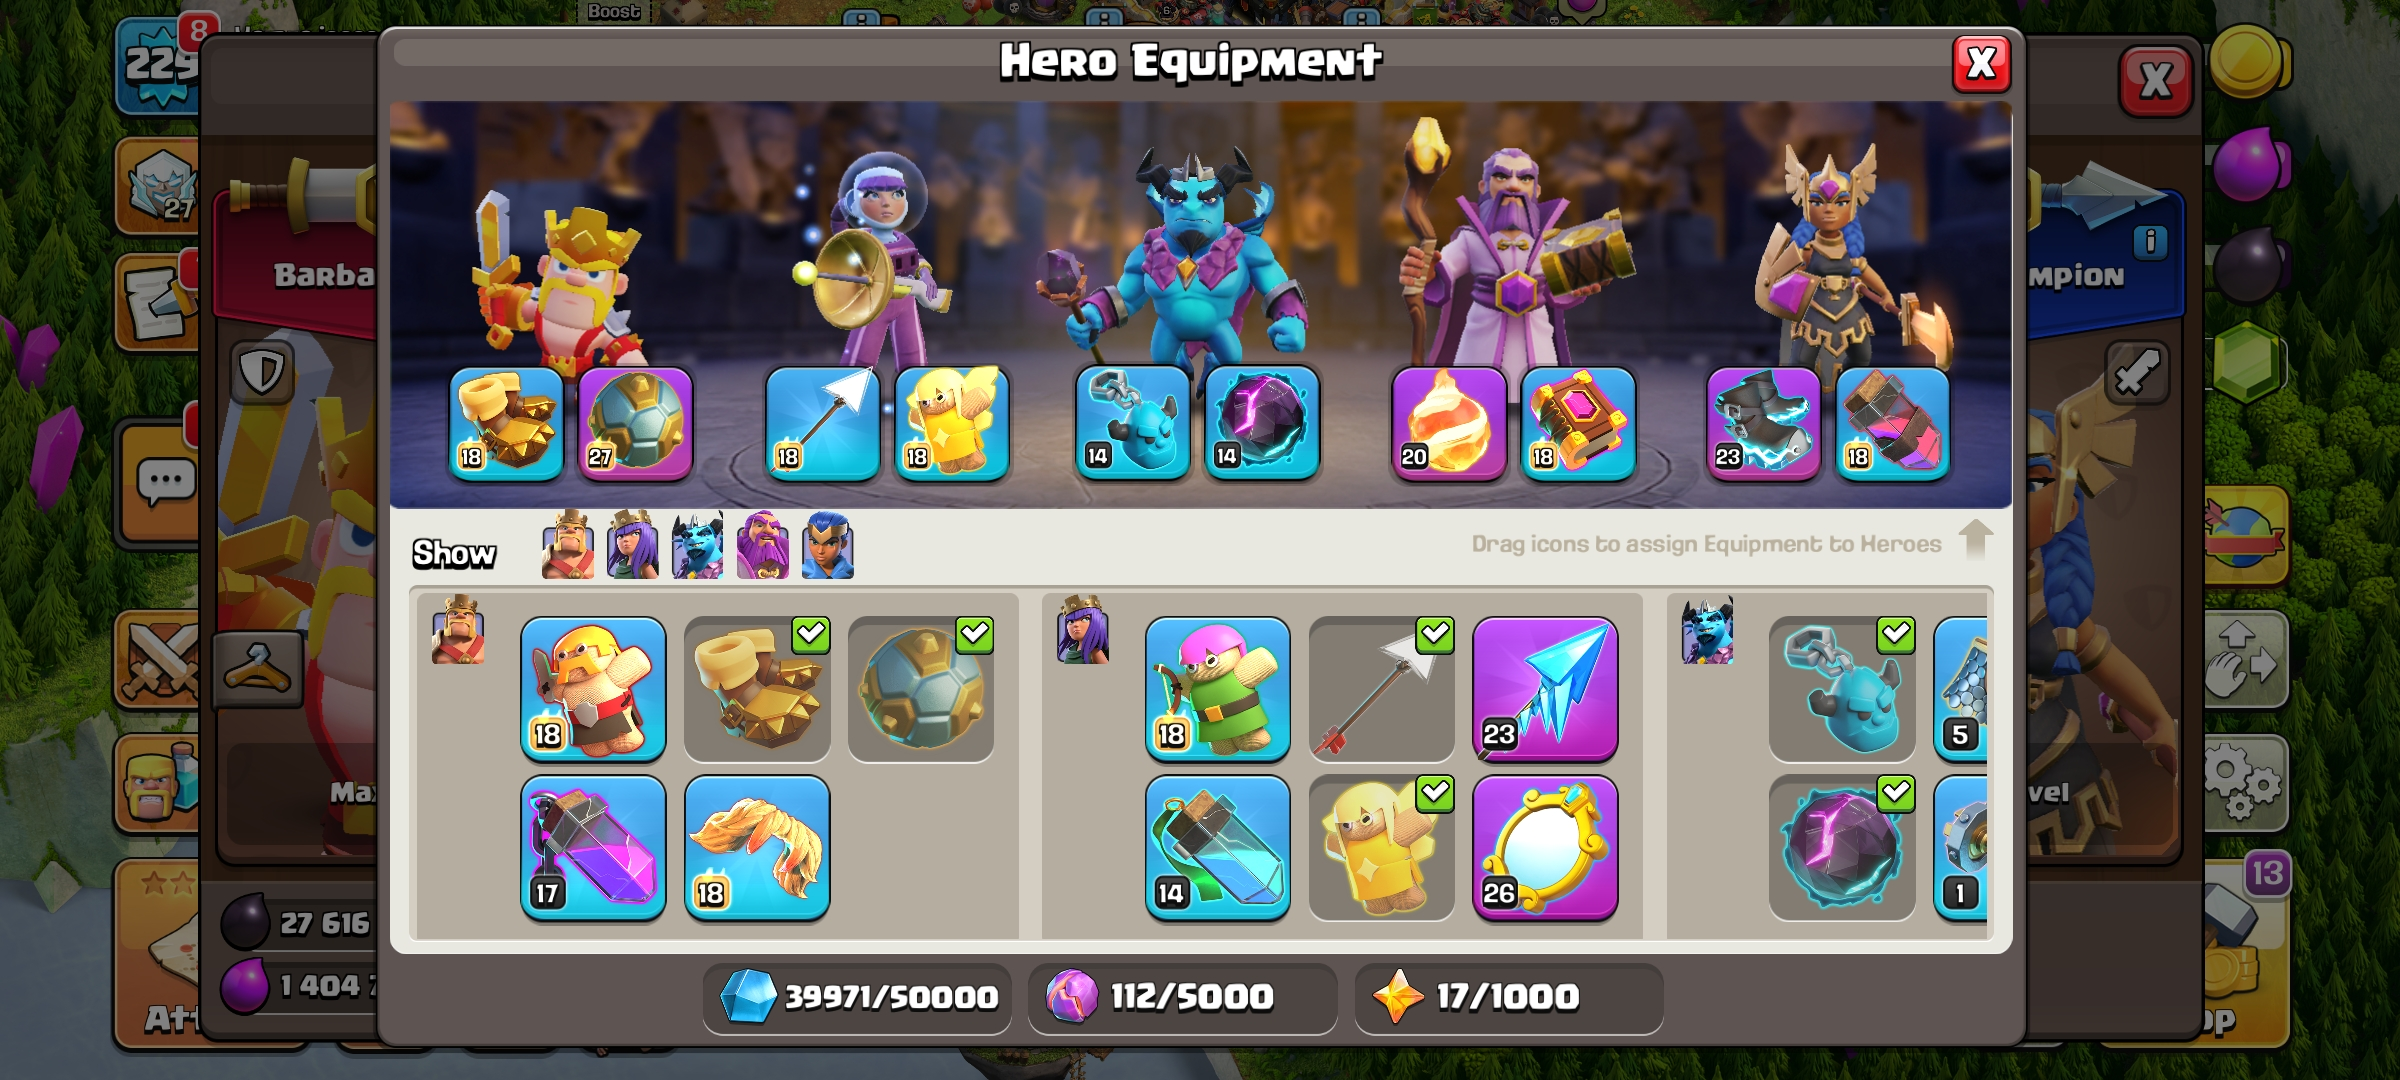Viewport: 2400px width, 1080px height.
Task: Select the level 18 golden Vampstache equipment
Action: pos(757,847)
